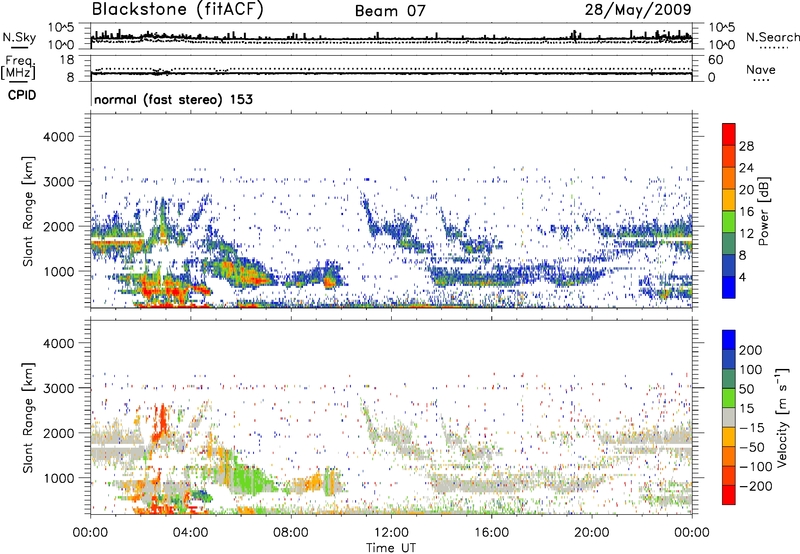The image size is (800, 554).
Task: Click the '28' tick on Power scale
Action: [746, 146]
